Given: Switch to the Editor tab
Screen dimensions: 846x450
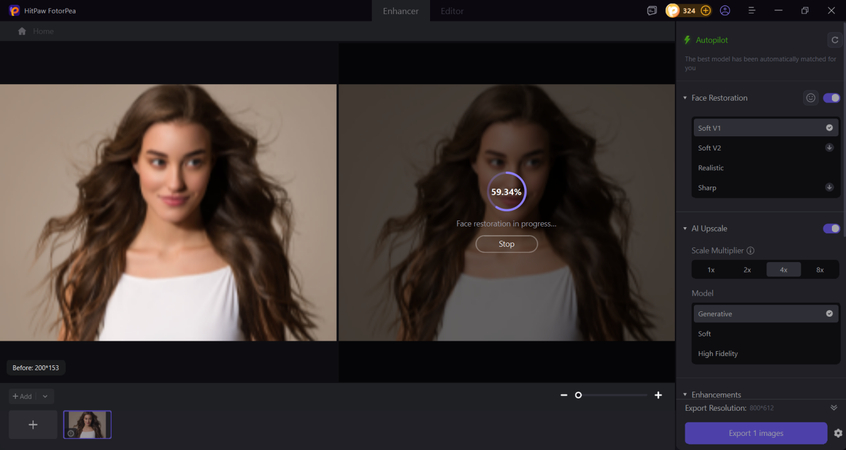Looking at the screenshot, I should pyautogui.click(x=452, y=11).
